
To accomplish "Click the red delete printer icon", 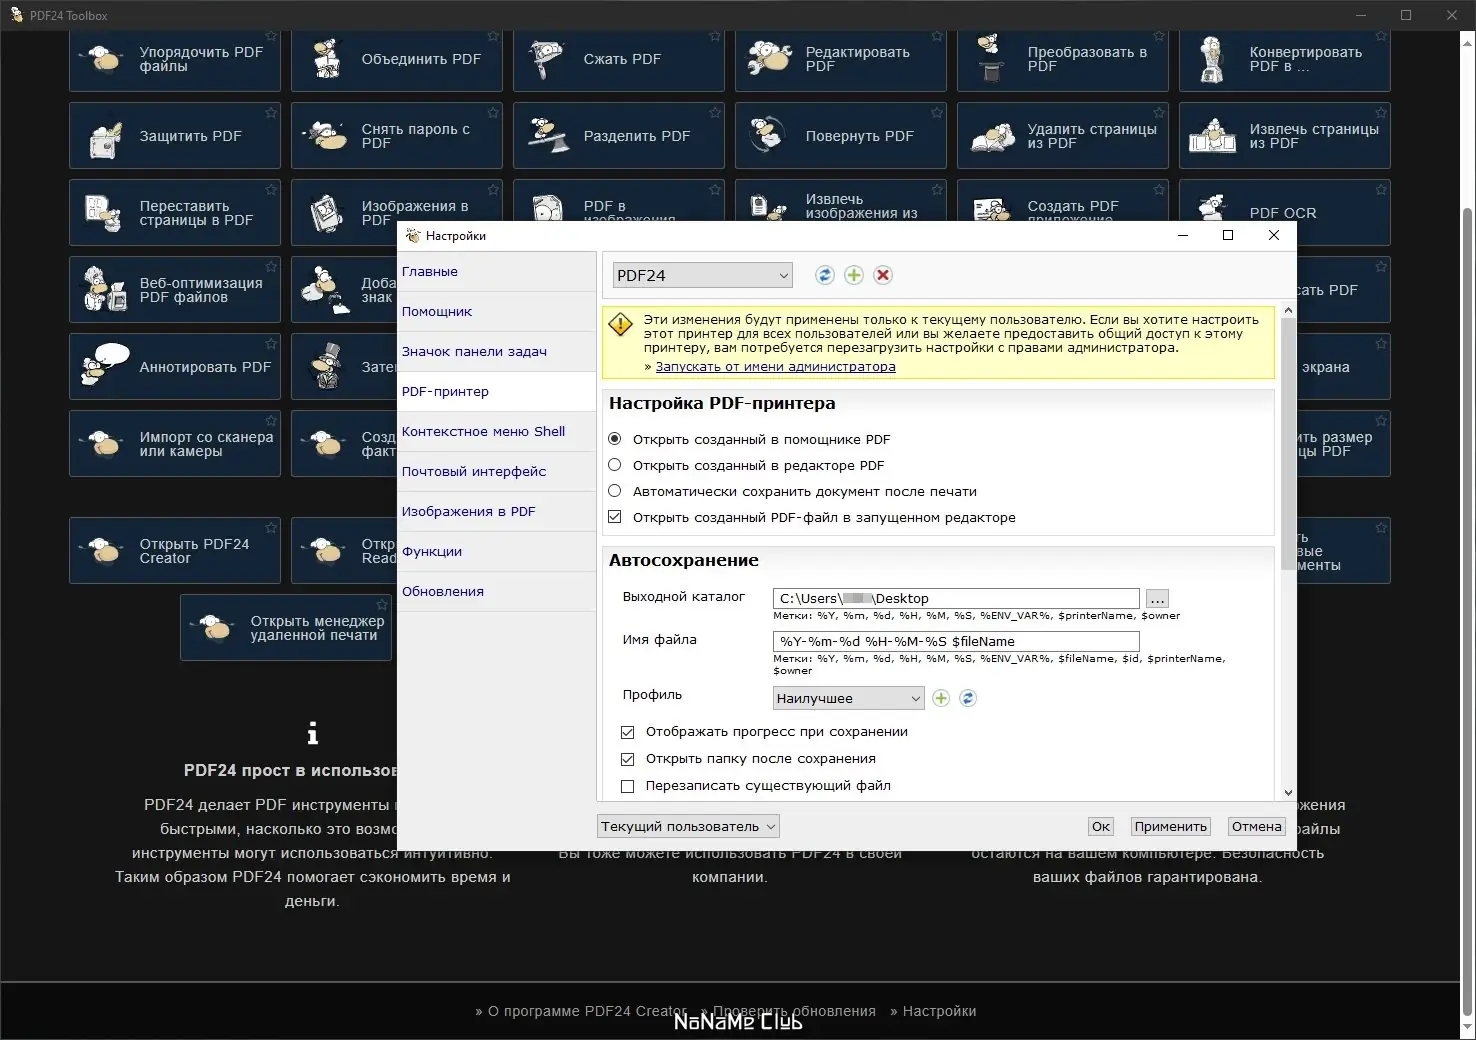I will click(x=883, y=275).
